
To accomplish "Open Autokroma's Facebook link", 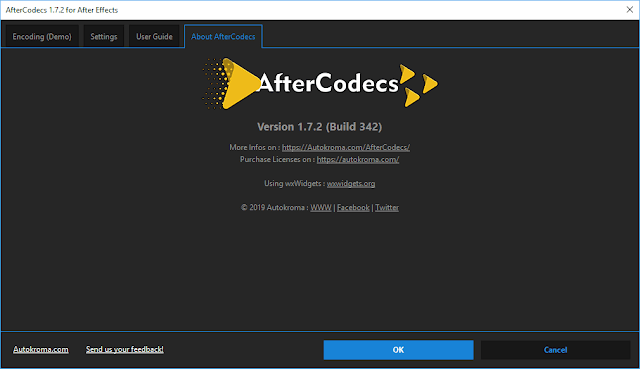I will 353,207.
